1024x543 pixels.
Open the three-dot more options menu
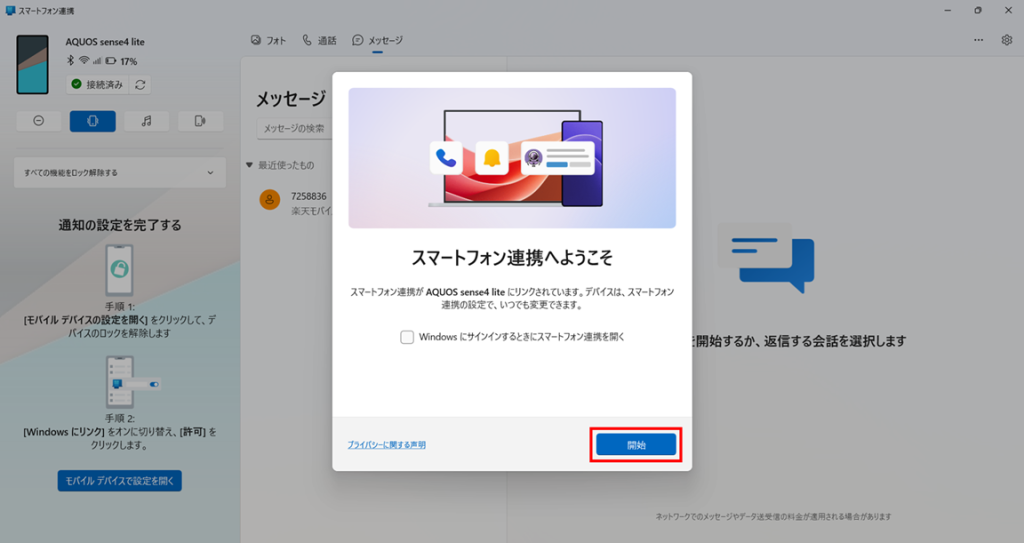pyautogui.click(x=978, y=40)
